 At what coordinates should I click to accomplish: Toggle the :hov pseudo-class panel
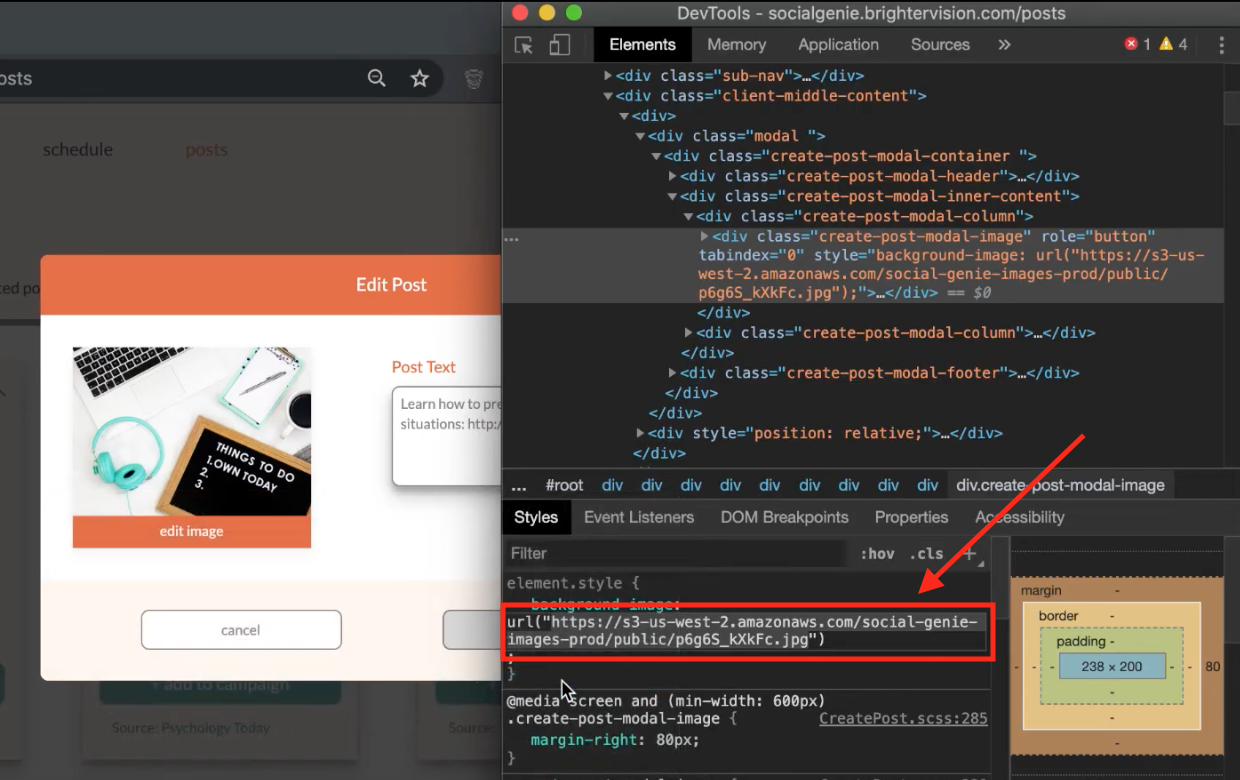click(x=878, y=553)
